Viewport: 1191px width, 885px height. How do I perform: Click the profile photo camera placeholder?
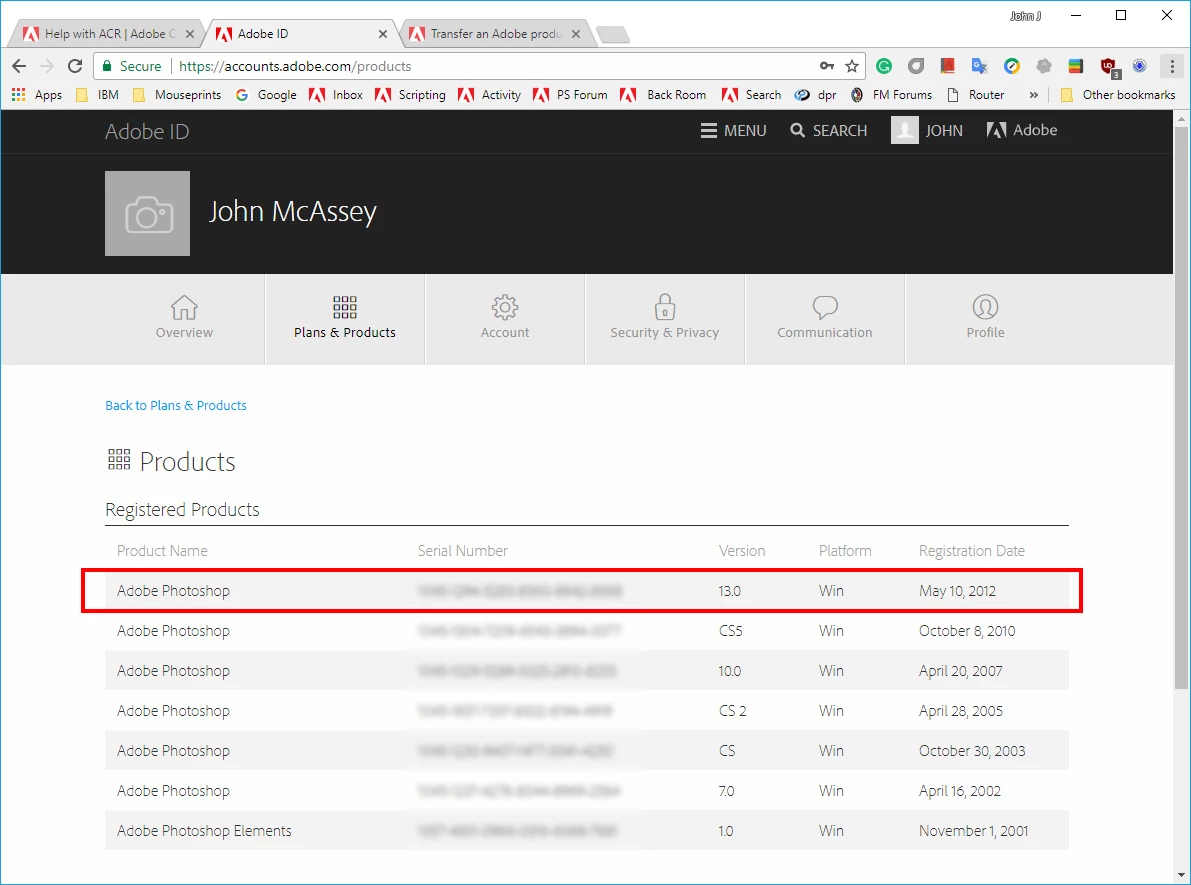point(147,213)
